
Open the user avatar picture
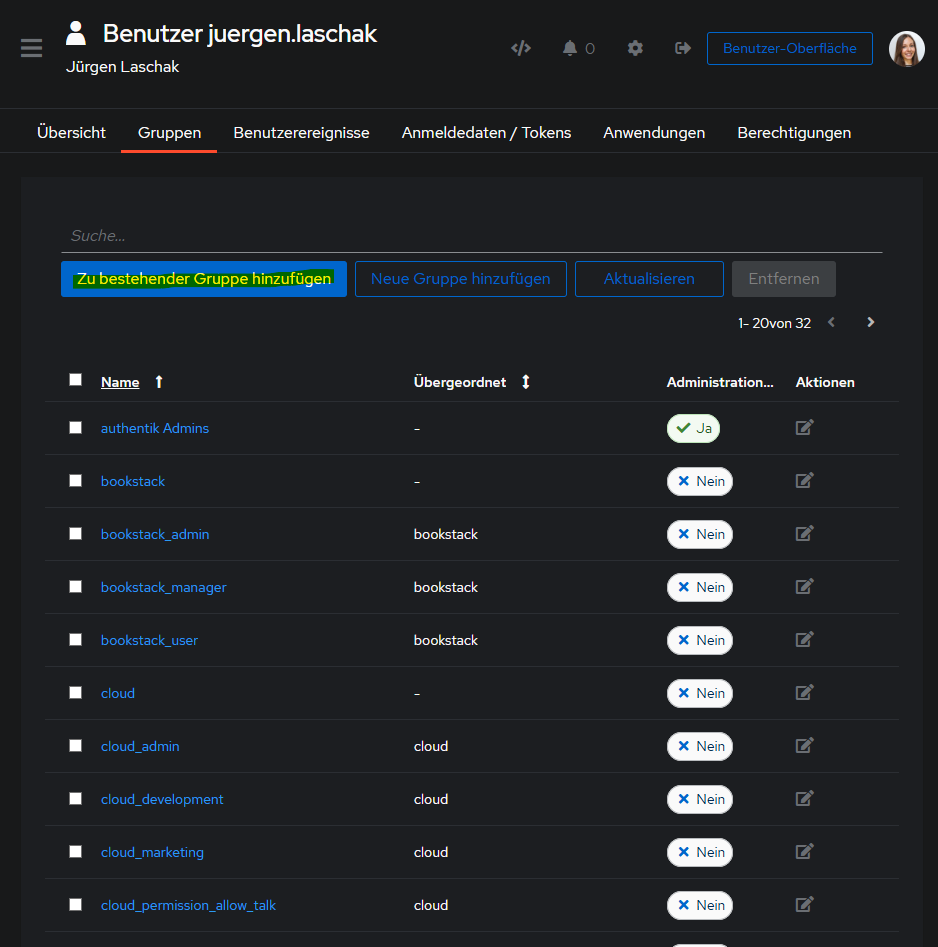(906, 49)
